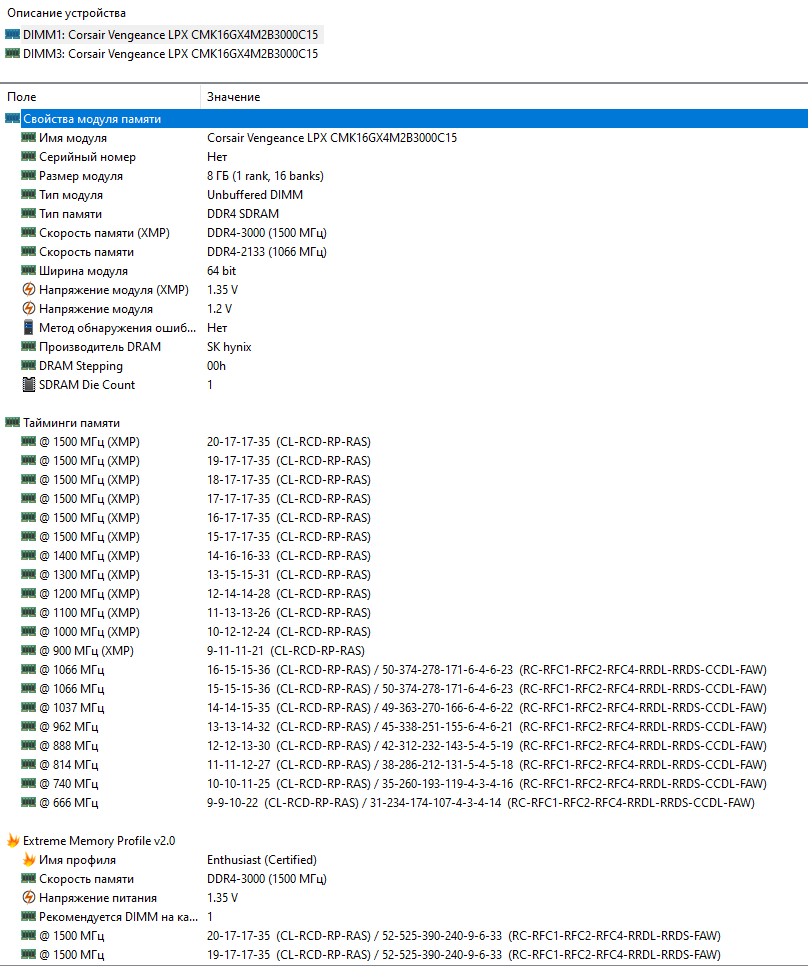Click the bolt icon next to Напряжение питания
The height and width of the screenshot is (966, 808).
point(28,897)
